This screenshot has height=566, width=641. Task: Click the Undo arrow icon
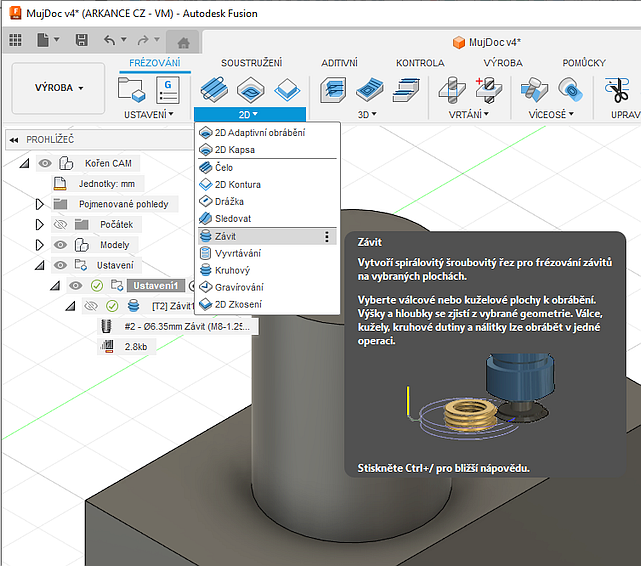click(109, 41)
